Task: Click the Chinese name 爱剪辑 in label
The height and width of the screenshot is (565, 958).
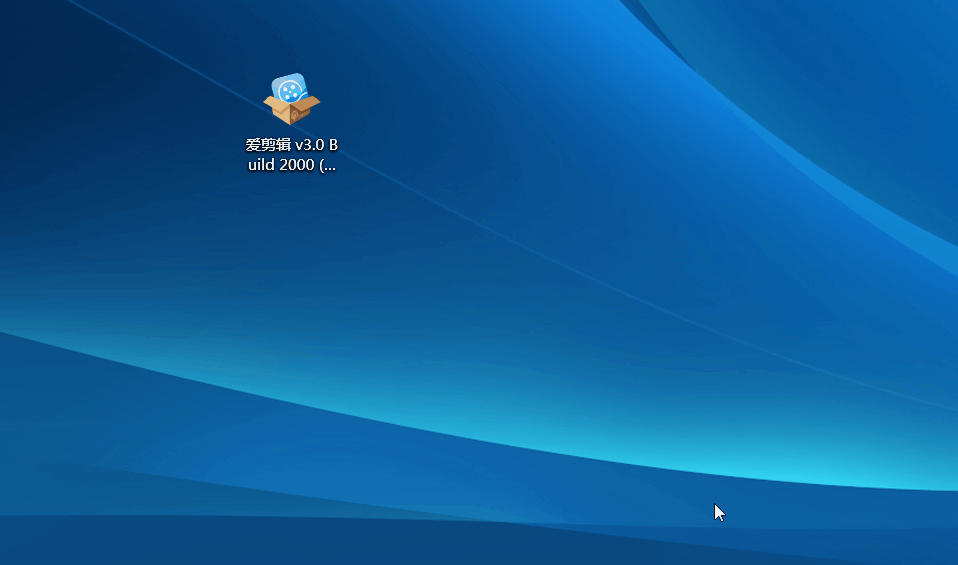Action: [268, 145]
